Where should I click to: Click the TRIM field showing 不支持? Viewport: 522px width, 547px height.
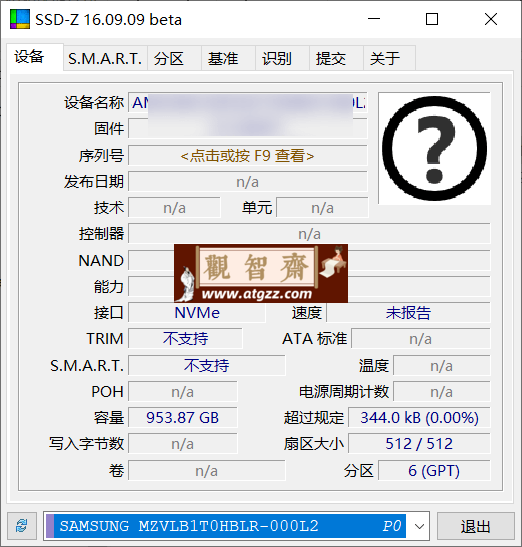[x=185, y=338]
